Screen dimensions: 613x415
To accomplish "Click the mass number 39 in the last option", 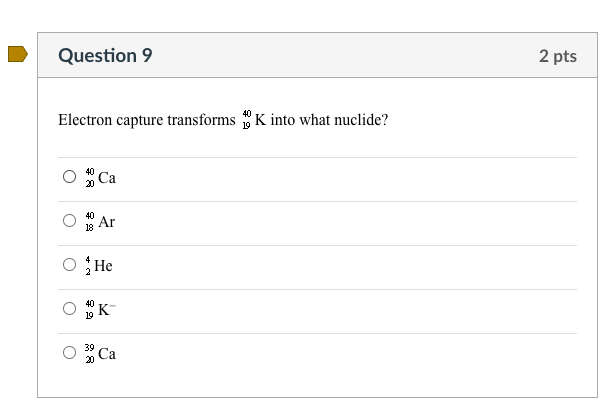I will tap(90, 348).
